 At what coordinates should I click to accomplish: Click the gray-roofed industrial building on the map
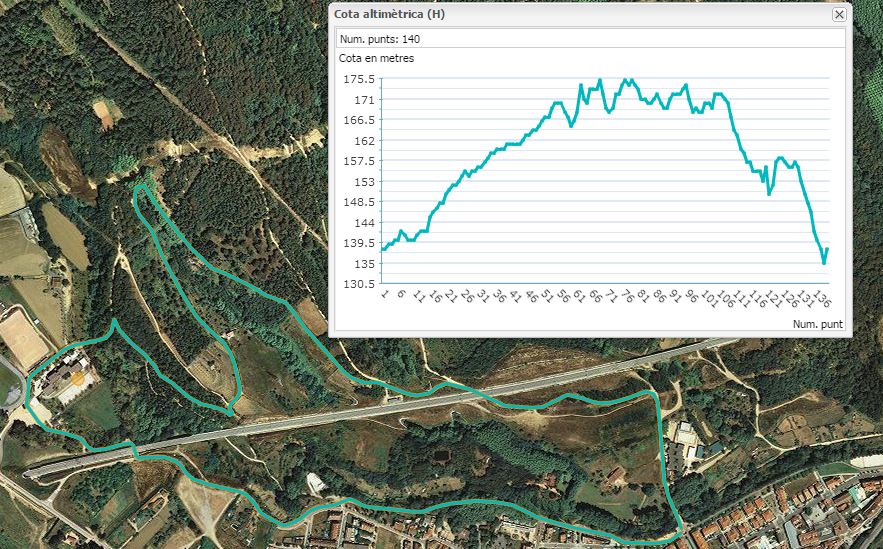click(687, 435)
